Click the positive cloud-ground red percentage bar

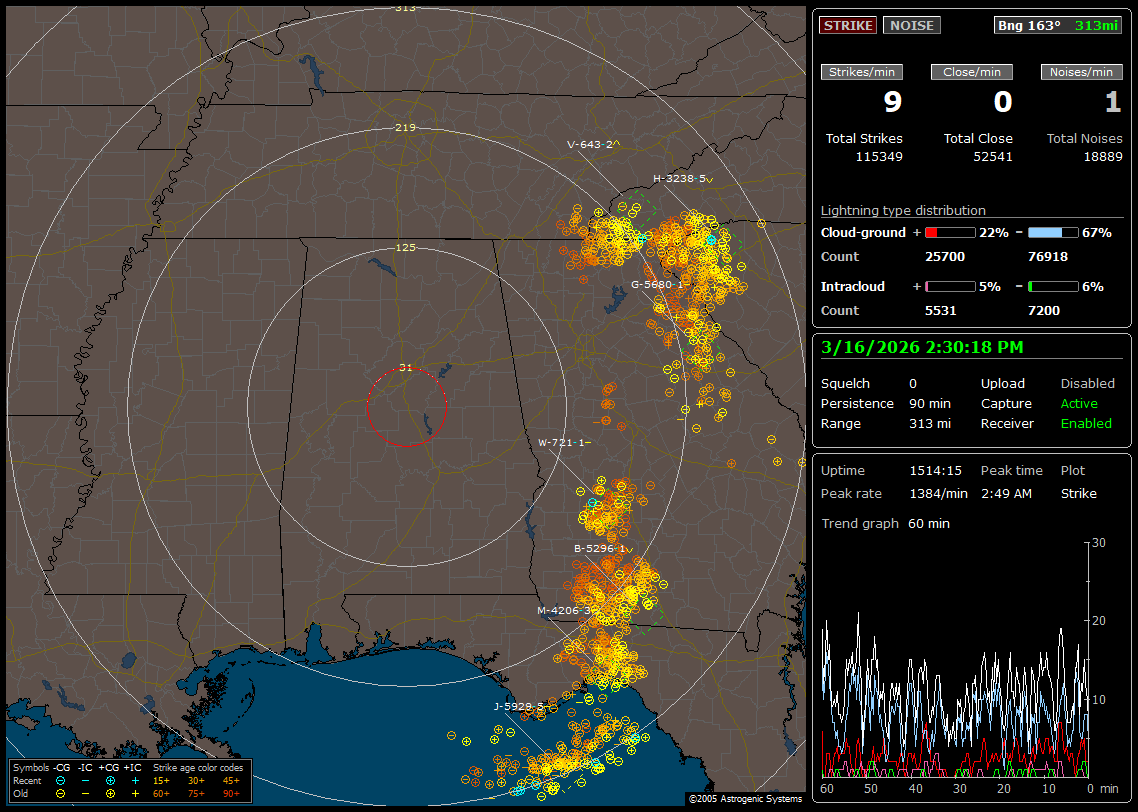[949, 232]
